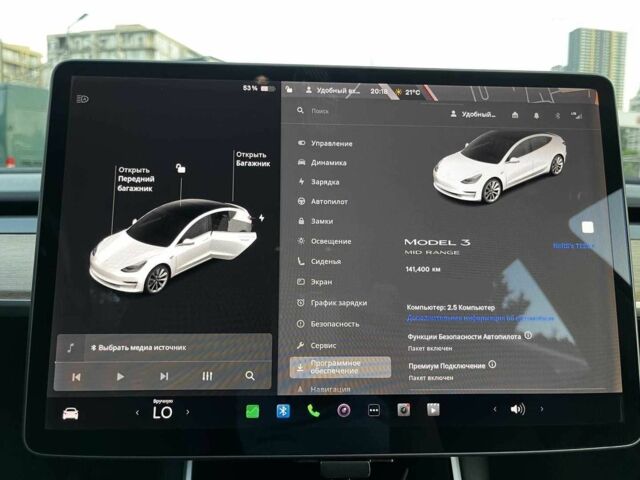
Task: Open the Phone app
Action: tap(313, 411)
